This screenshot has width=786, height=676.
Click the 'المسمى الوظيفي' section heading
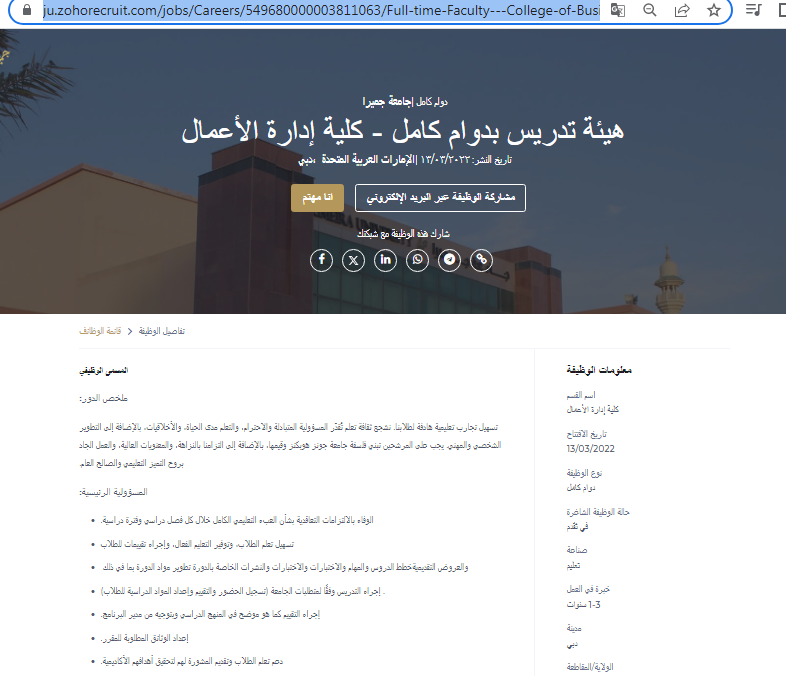pos(104,370)
